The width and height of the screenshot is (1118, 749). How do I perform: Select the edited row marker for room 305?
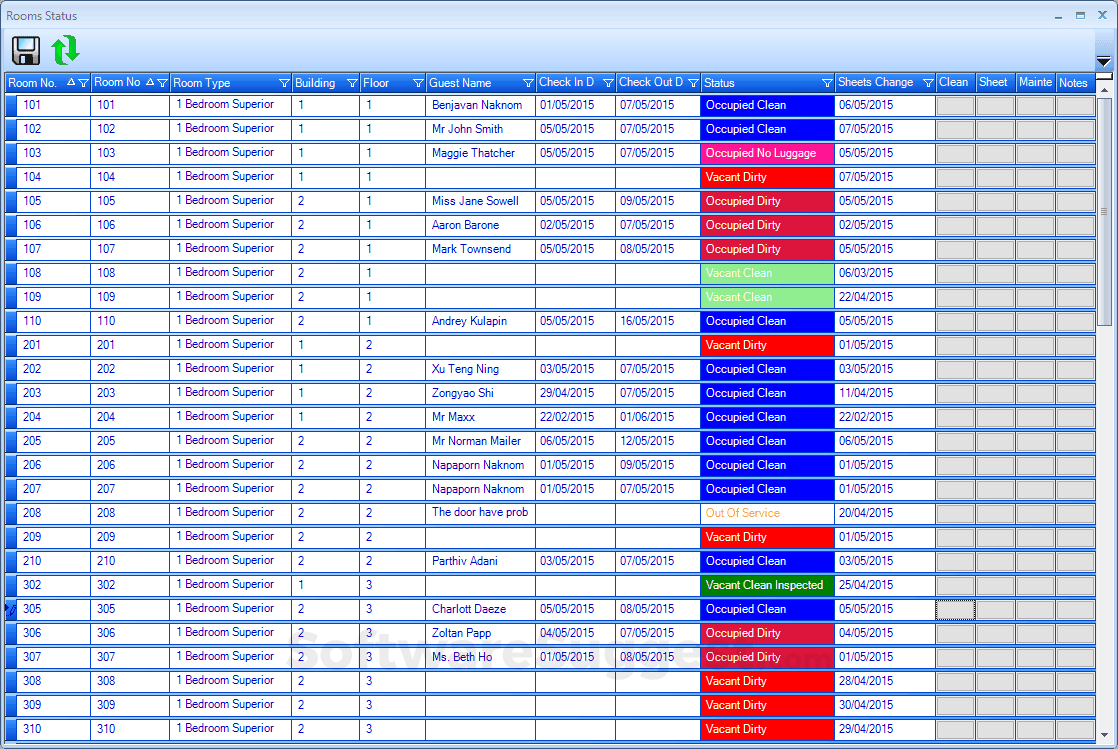(x=11, y=610)
